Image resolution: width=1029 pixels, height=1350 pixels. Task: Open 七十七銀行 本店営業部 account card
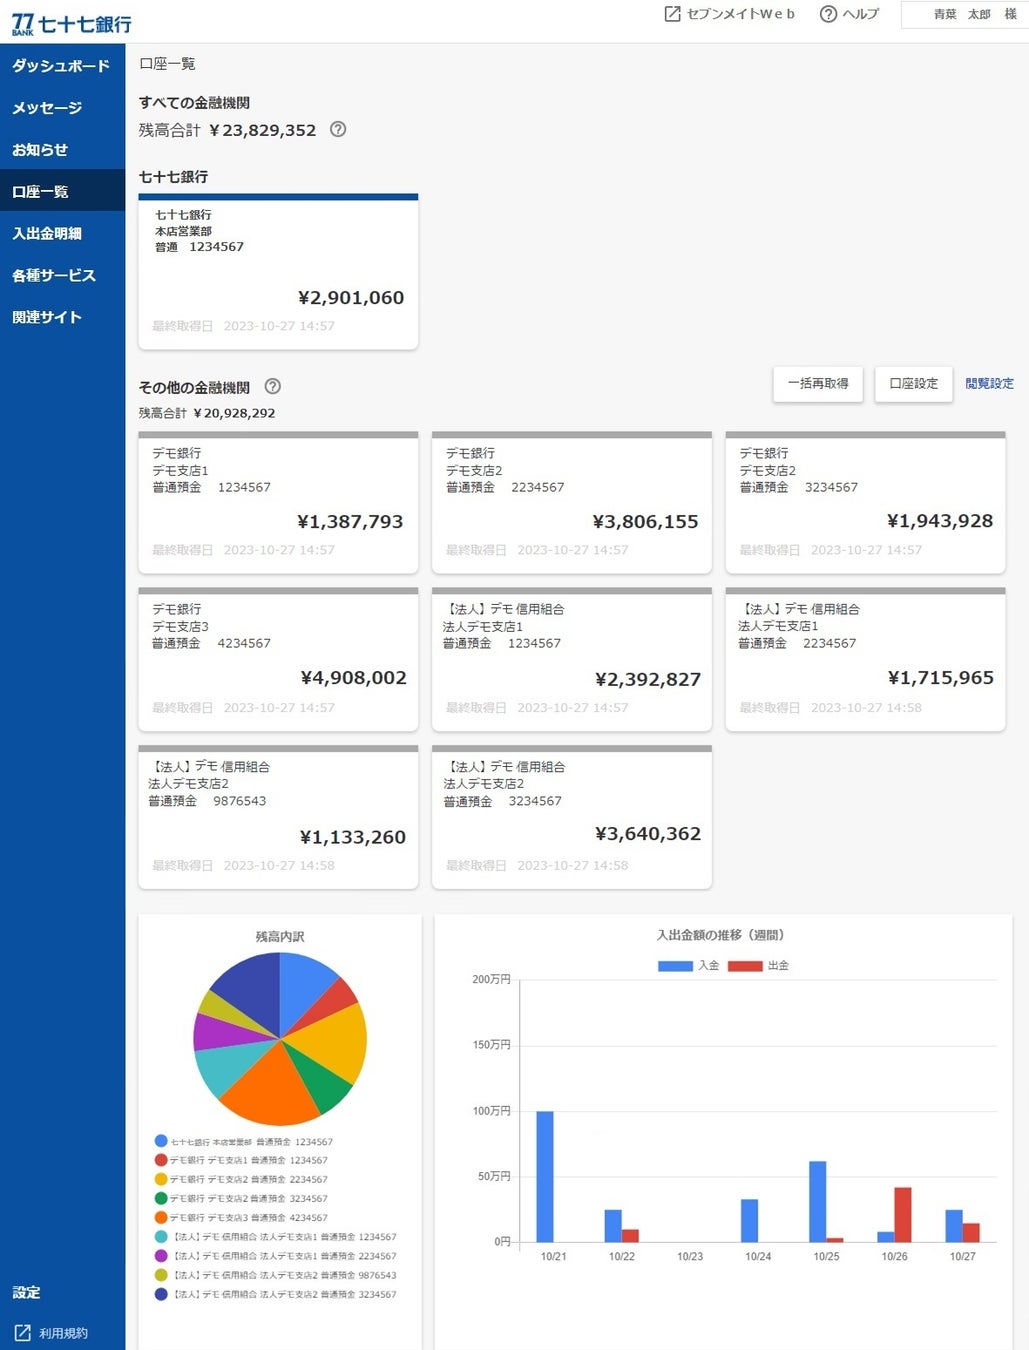(278, 272)
